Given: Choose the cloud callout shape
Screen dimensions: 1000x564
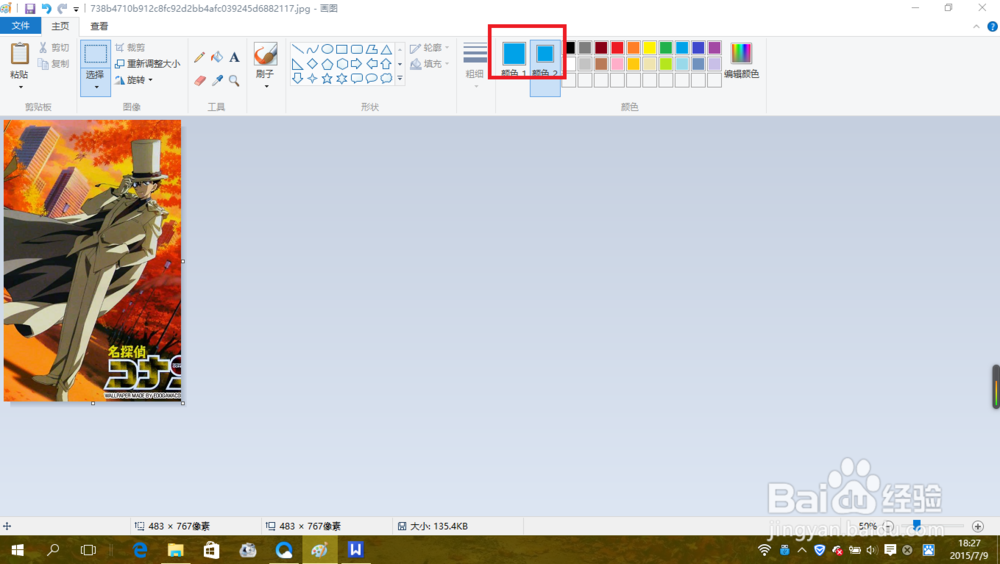Looking at the screenshot, I should [x=386, y=78].
